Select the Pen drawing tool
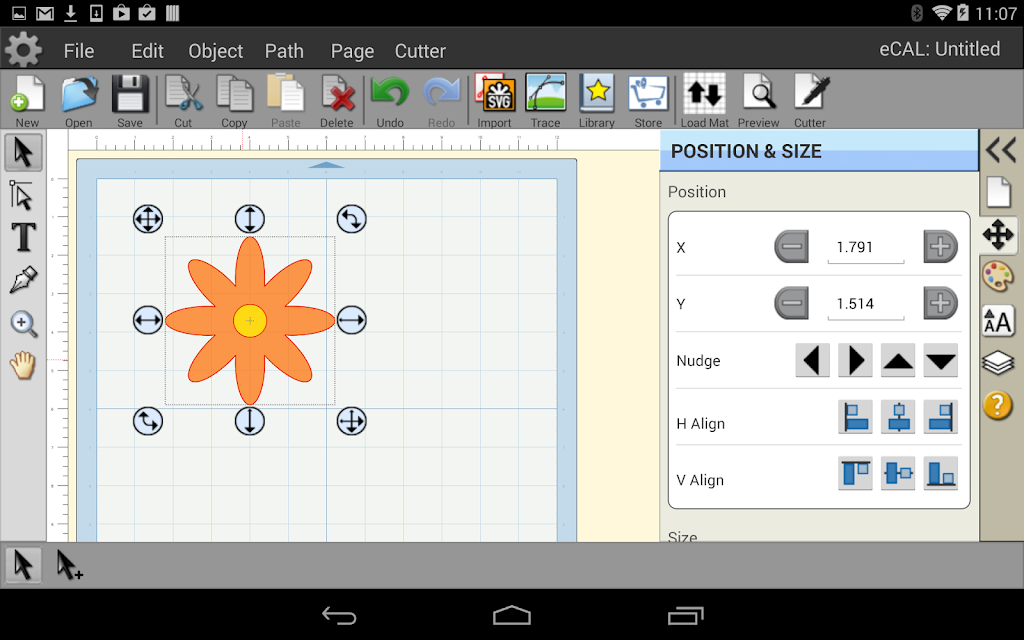 [24, 280]
